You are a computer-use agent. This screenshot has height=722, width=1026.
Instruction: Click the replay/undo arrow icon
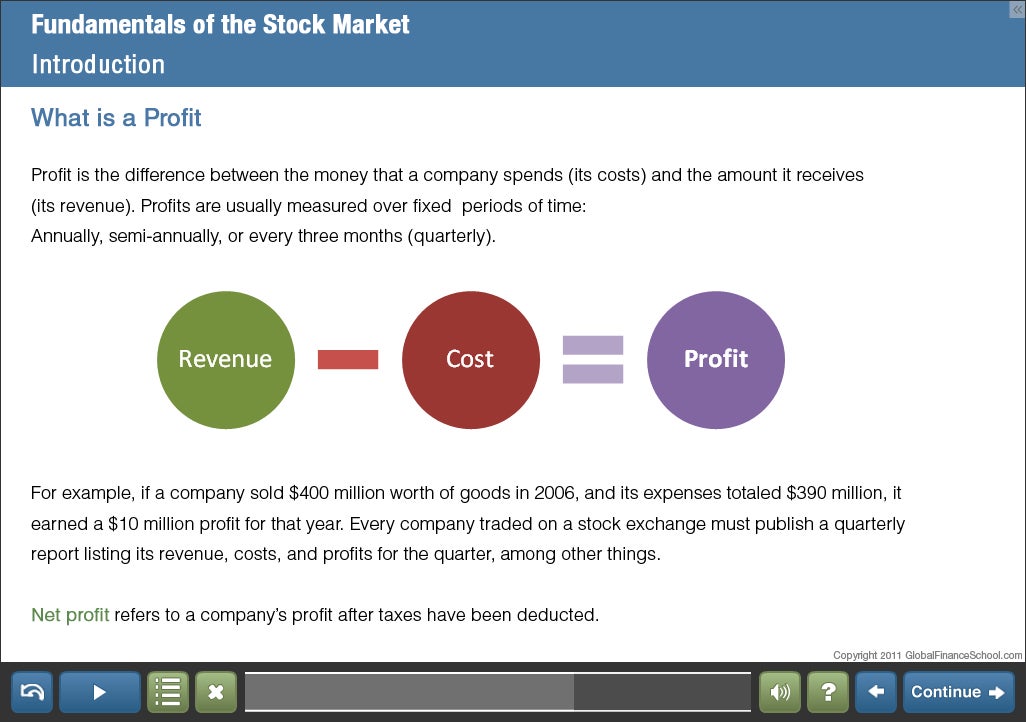[x=32, y=692]
